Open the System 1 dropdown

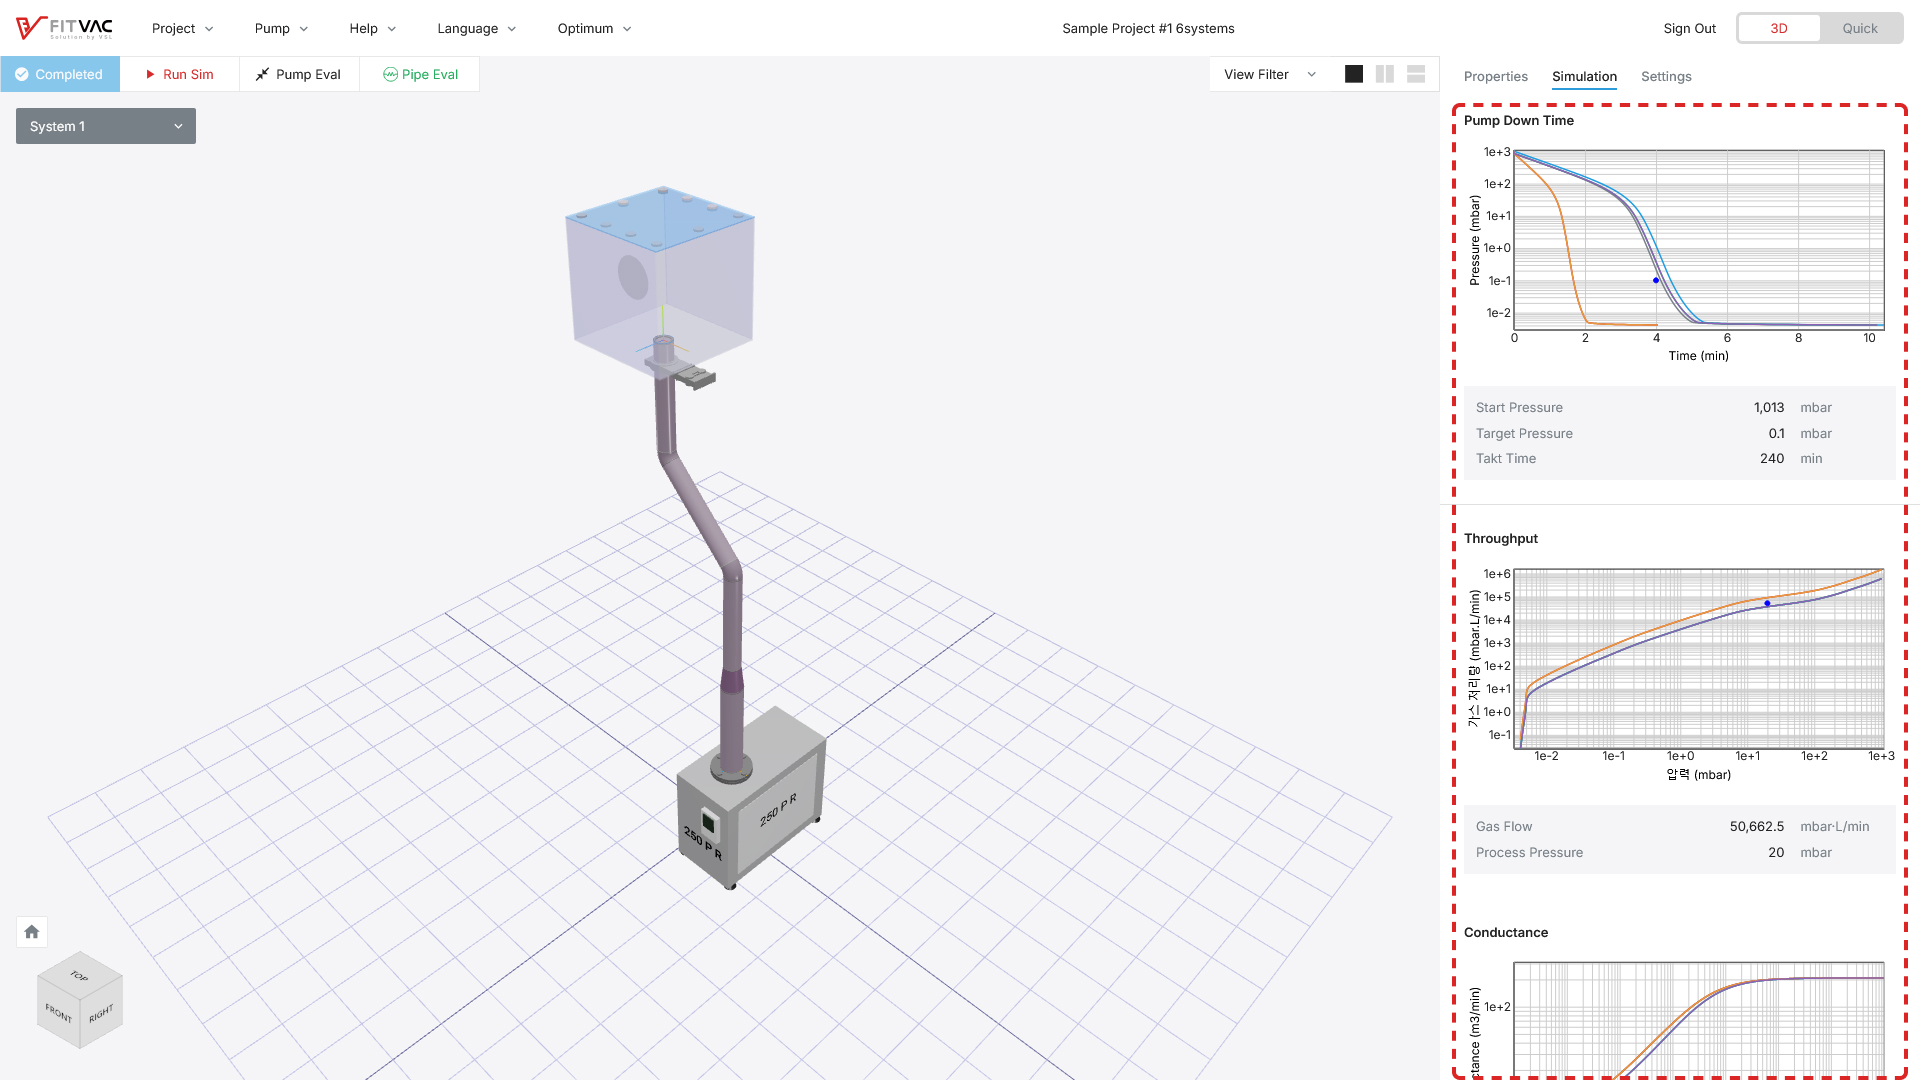point(106,126)
